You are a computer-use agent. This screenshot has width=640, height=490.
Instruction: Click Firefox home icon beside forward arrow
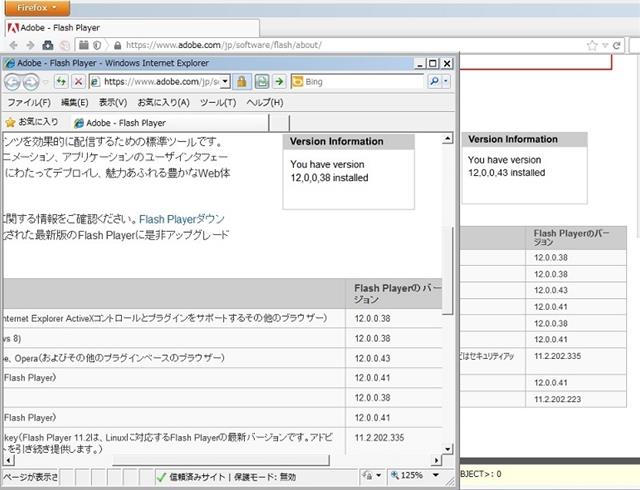click(48, 45)
